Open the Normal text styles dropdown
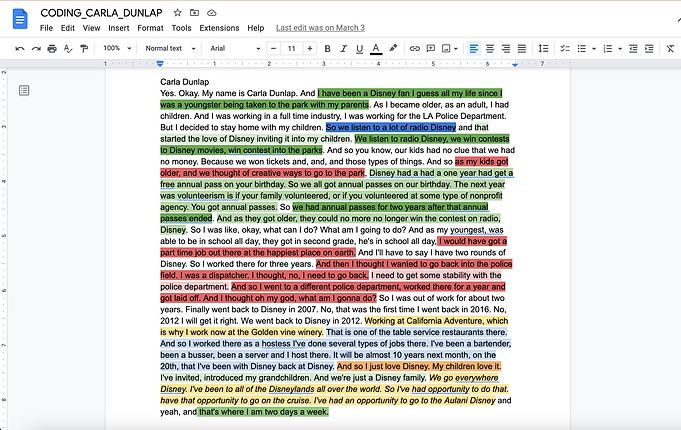This screenshot has height=430, width=681. [170, 48]
